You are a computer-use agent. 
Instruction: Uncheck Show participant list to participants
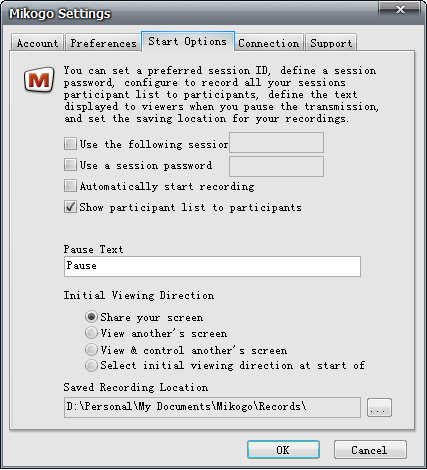click(x=70, y=207)
